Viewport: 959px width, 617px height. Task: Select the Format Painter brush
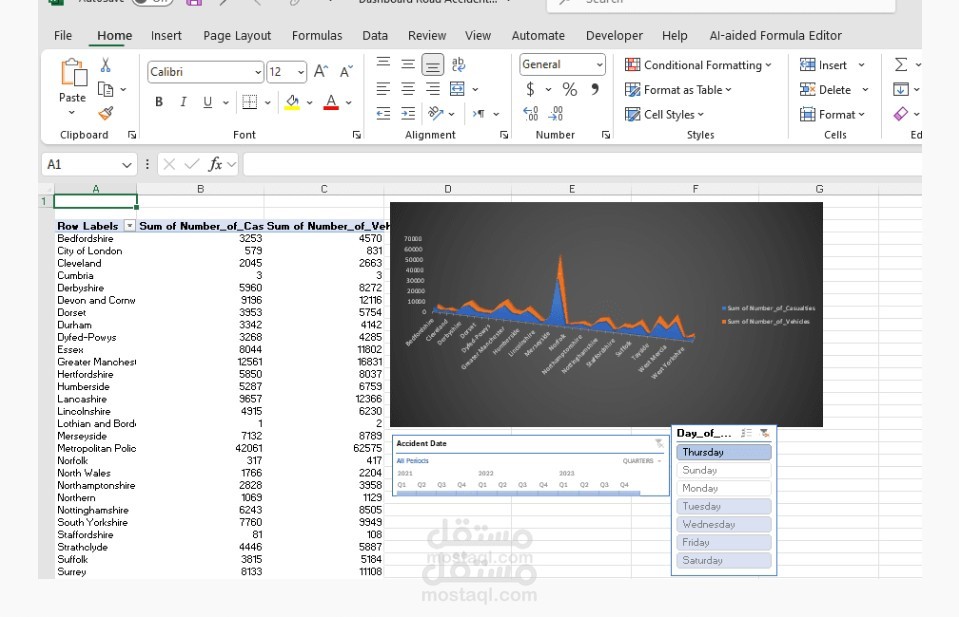[105, 113]
